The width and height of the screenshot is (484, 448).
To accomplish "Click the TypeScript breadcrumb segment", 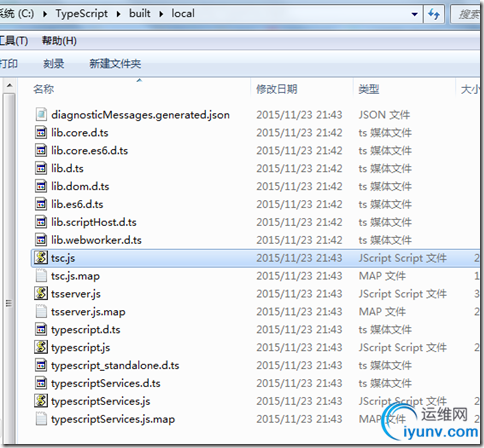I will point(82,14).
